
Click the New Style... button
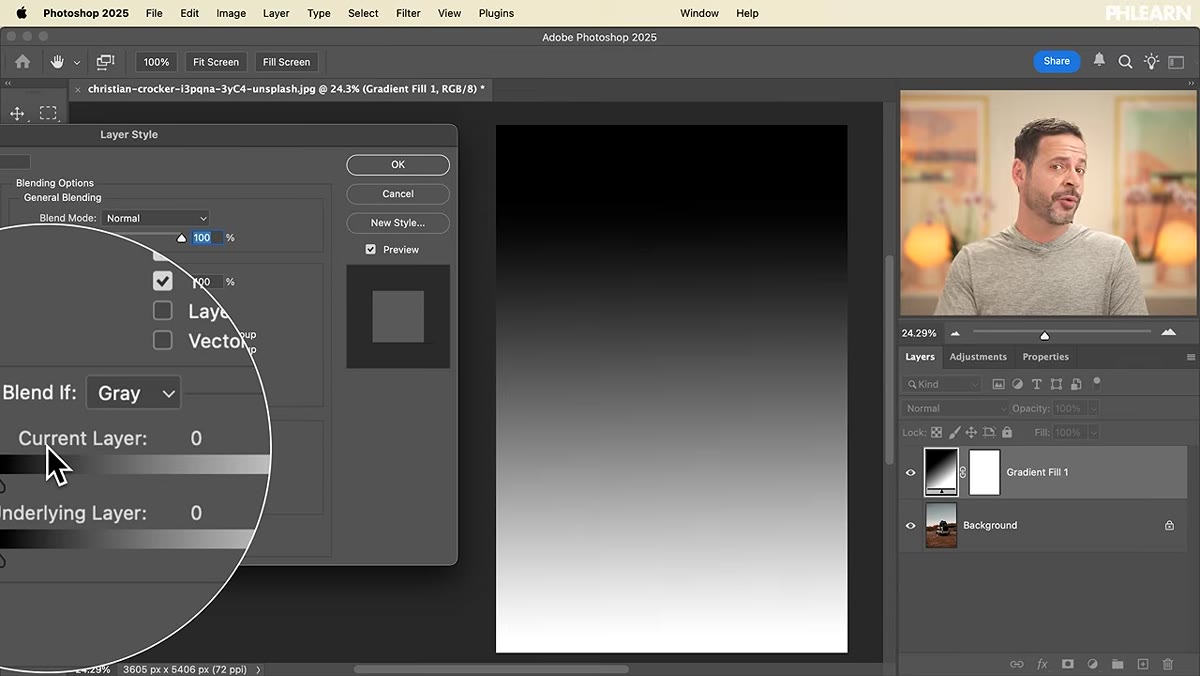(398, 223)
